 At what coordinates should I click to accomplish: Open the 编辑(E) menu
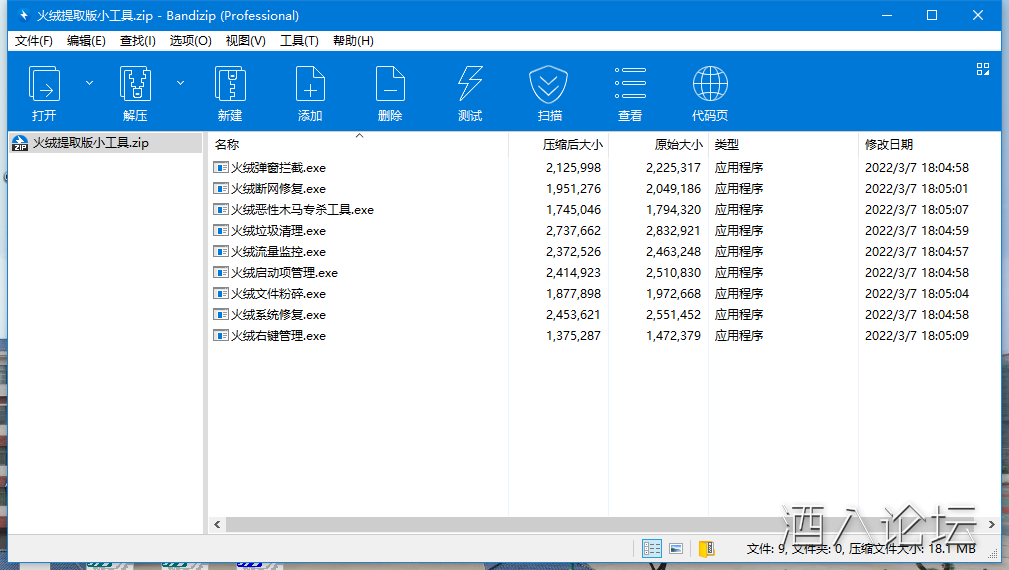coord(86,41)
